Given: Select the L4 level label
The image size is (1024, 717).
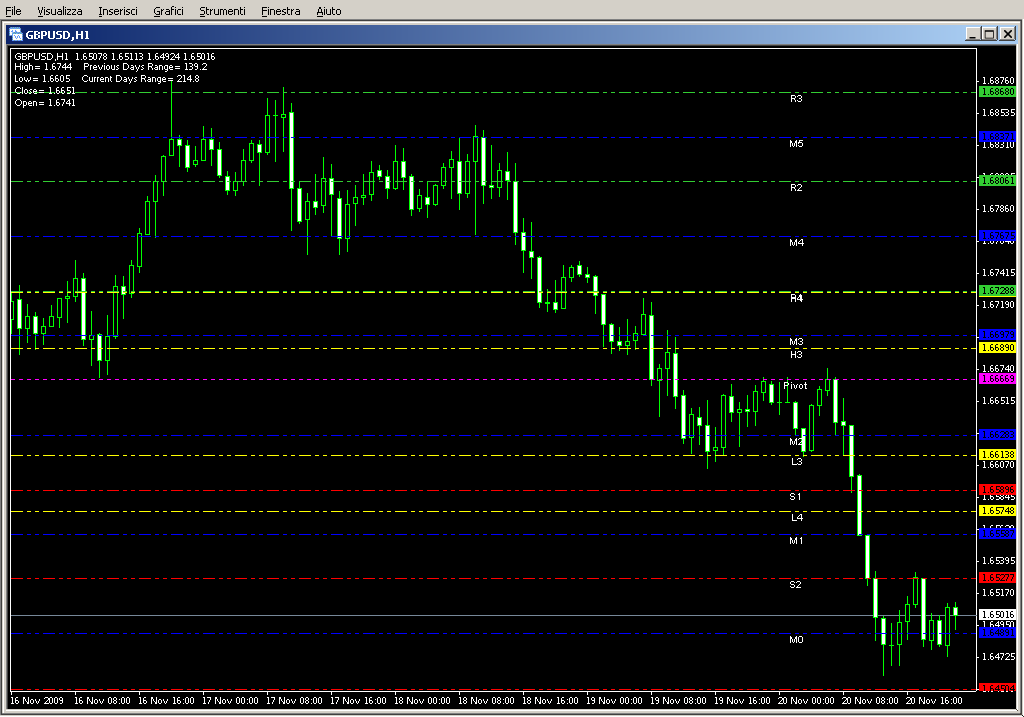Looking at the screenshot, I should pos(797,517).
